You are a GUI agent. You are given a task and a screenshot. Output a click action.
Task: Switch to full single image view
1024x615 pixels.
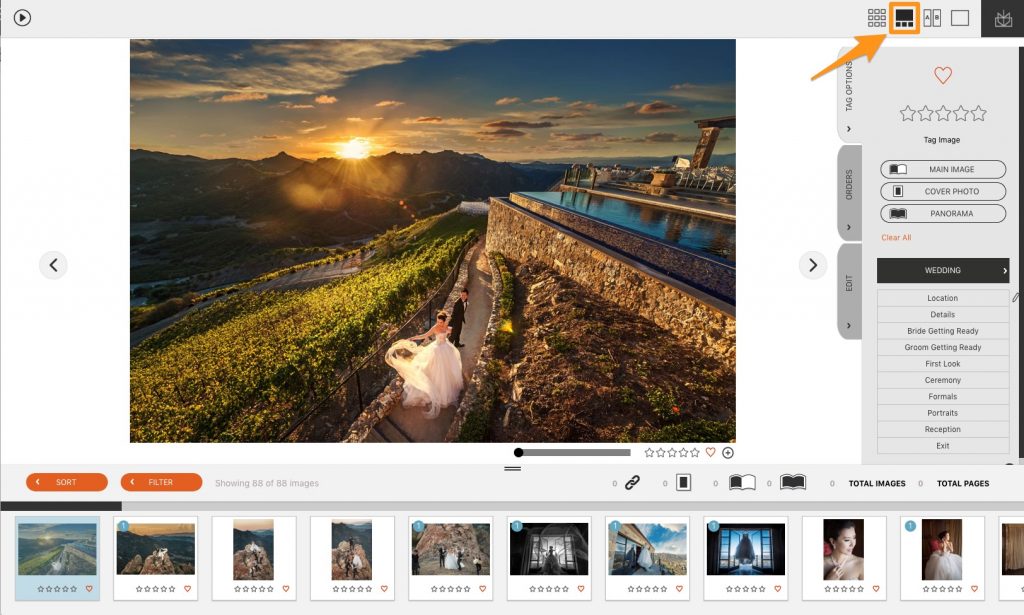[x=959, y=18]
